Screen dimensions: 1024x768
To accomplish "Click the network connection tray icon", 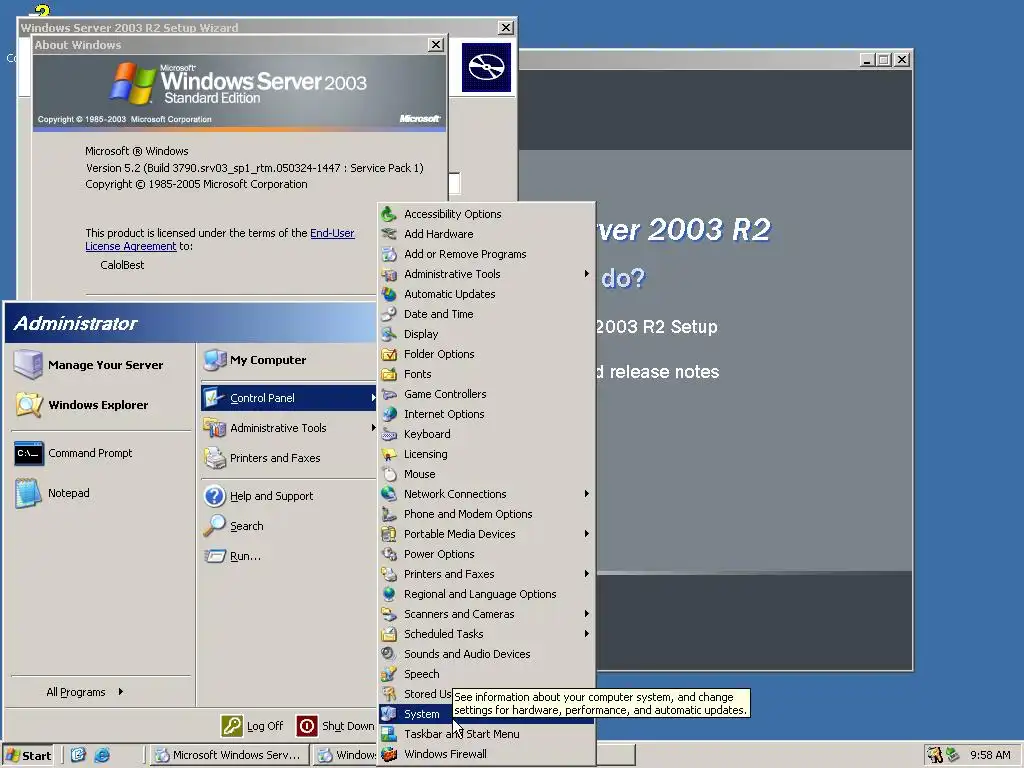I will point(952,755).
